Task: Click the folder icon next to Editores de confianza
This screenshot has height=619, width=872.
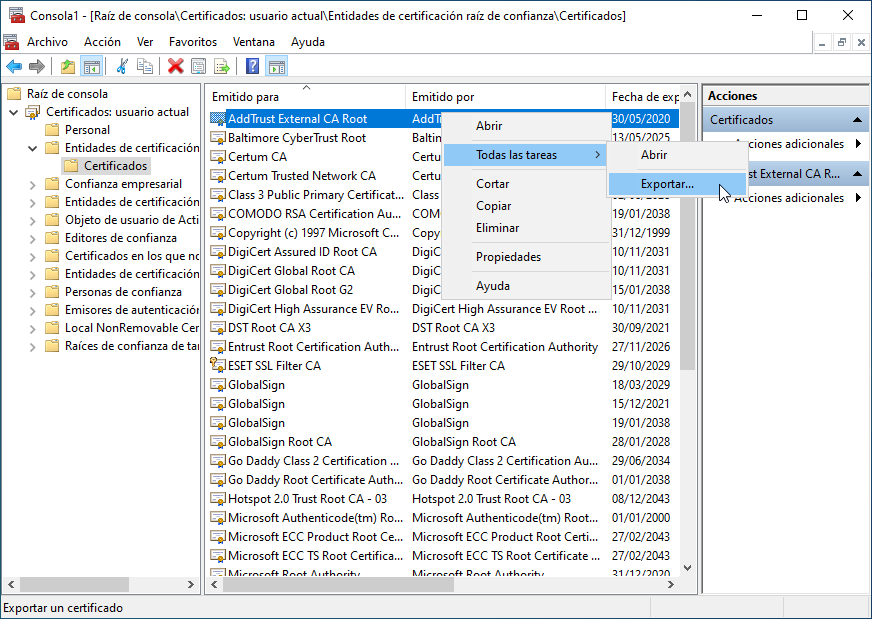Action: coord(52,237)
